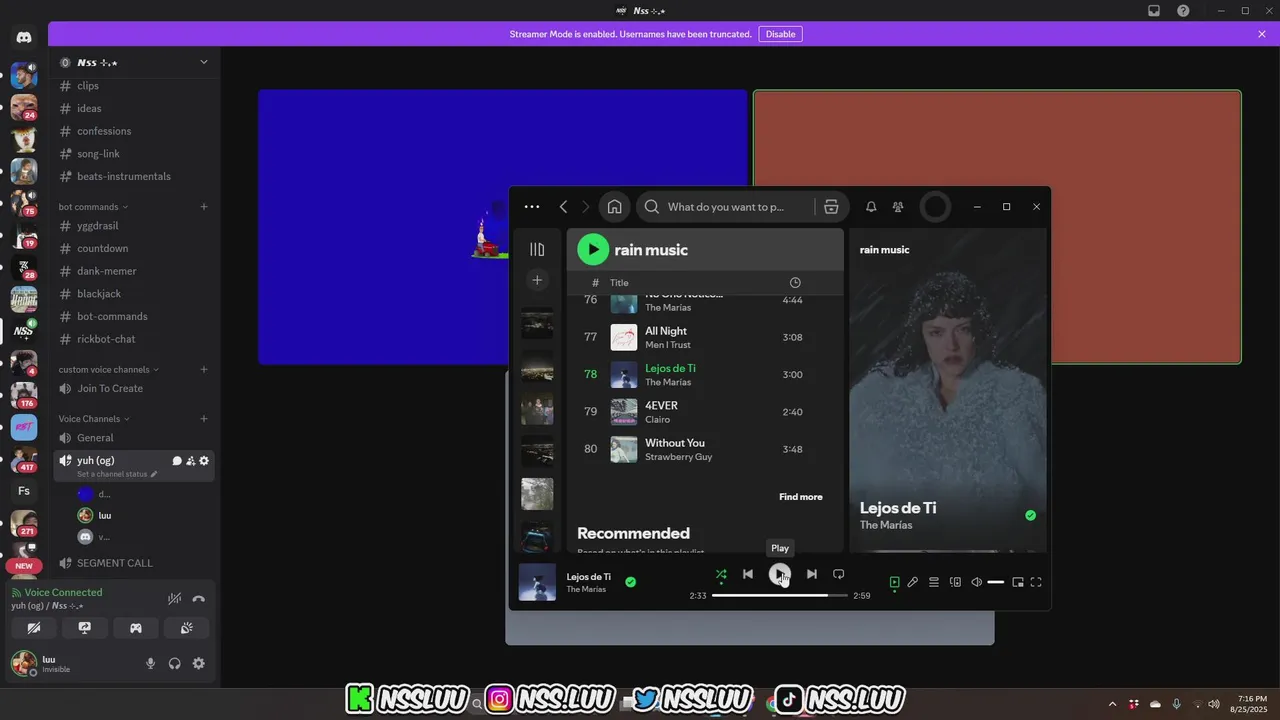Seek on the Spotify song progress bar
The image size is (1280, 720).
(779, 595)
